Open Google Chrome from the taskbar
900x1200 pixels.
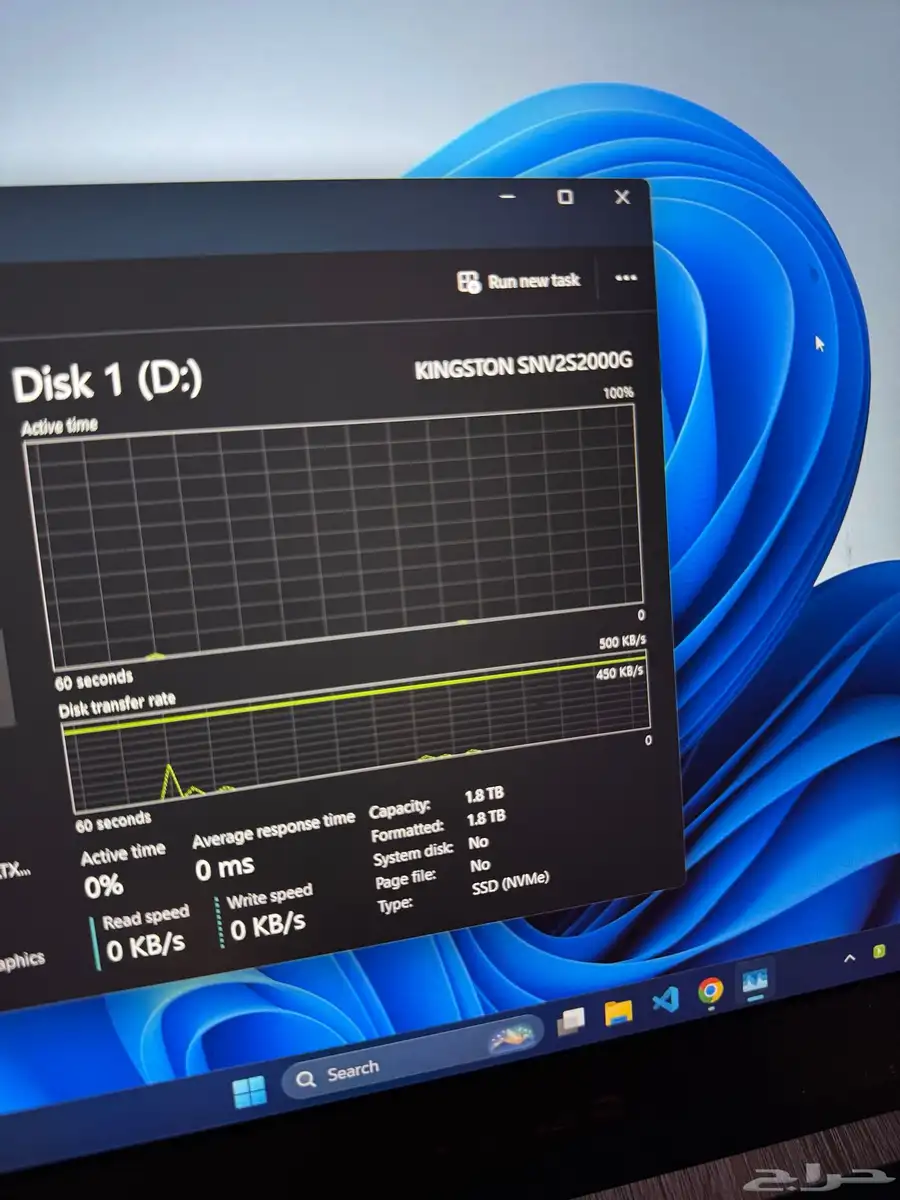click(710, 991)
